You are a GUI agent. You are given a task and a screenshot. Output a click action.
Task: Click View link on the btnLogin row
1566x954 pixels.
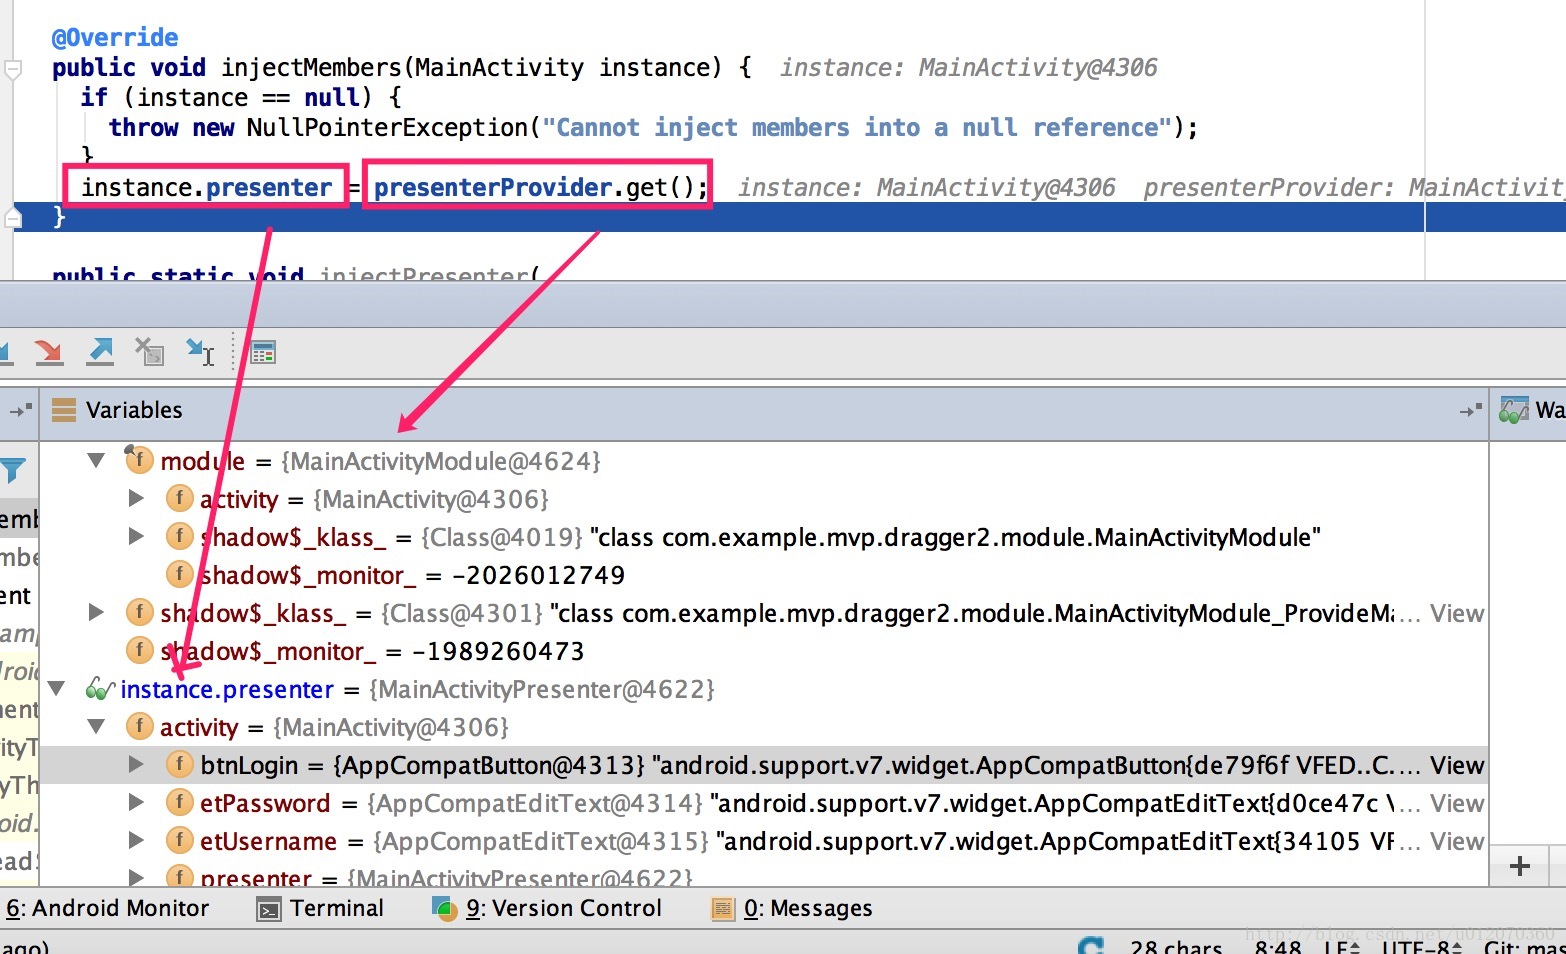coord(1457,765)
